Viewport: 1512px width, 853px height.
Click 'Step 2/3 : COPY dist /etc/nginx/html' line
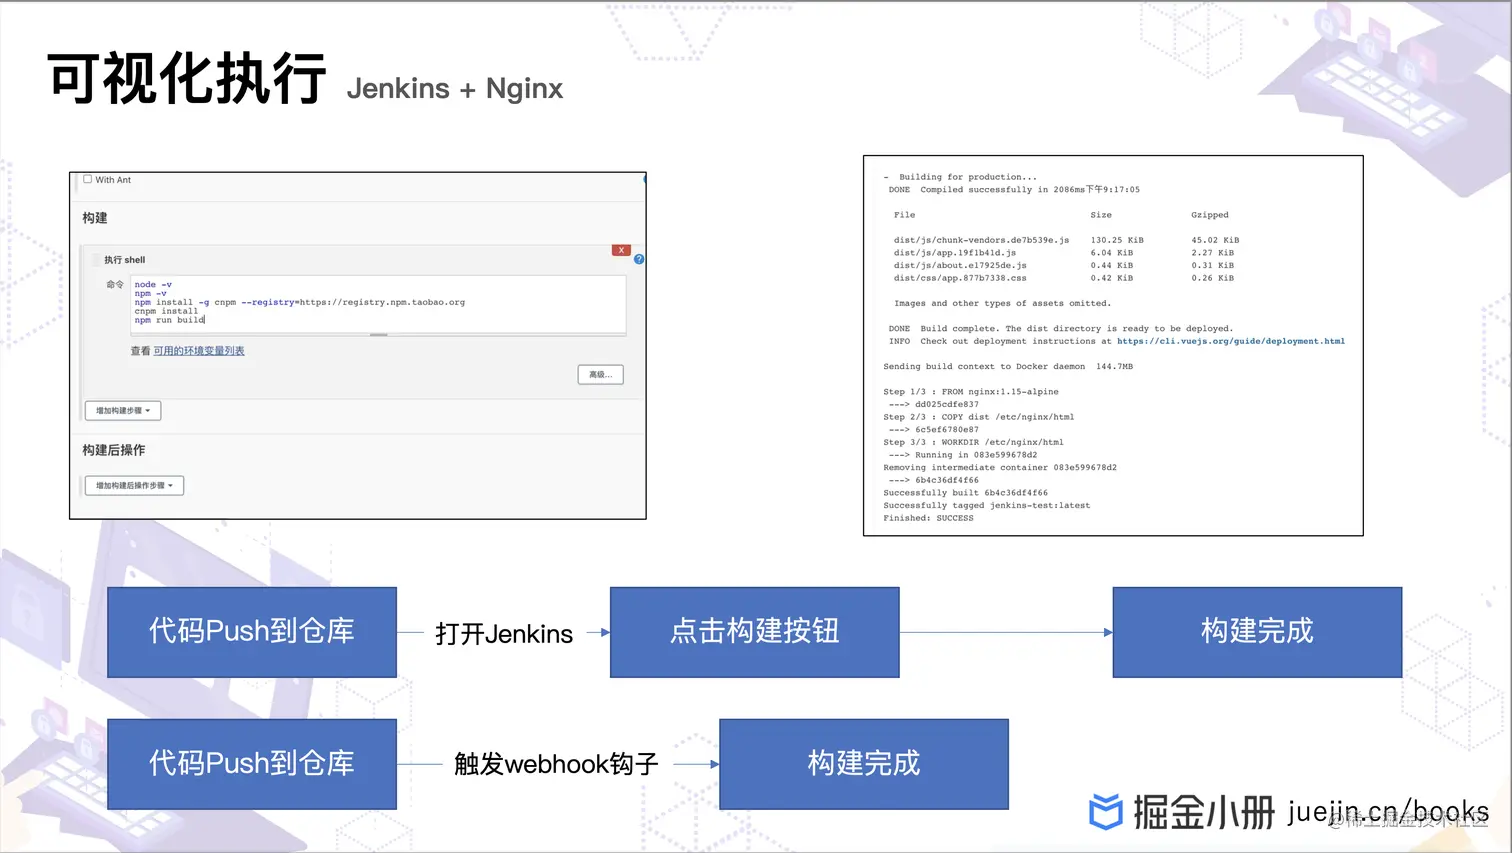pos(979,417)
